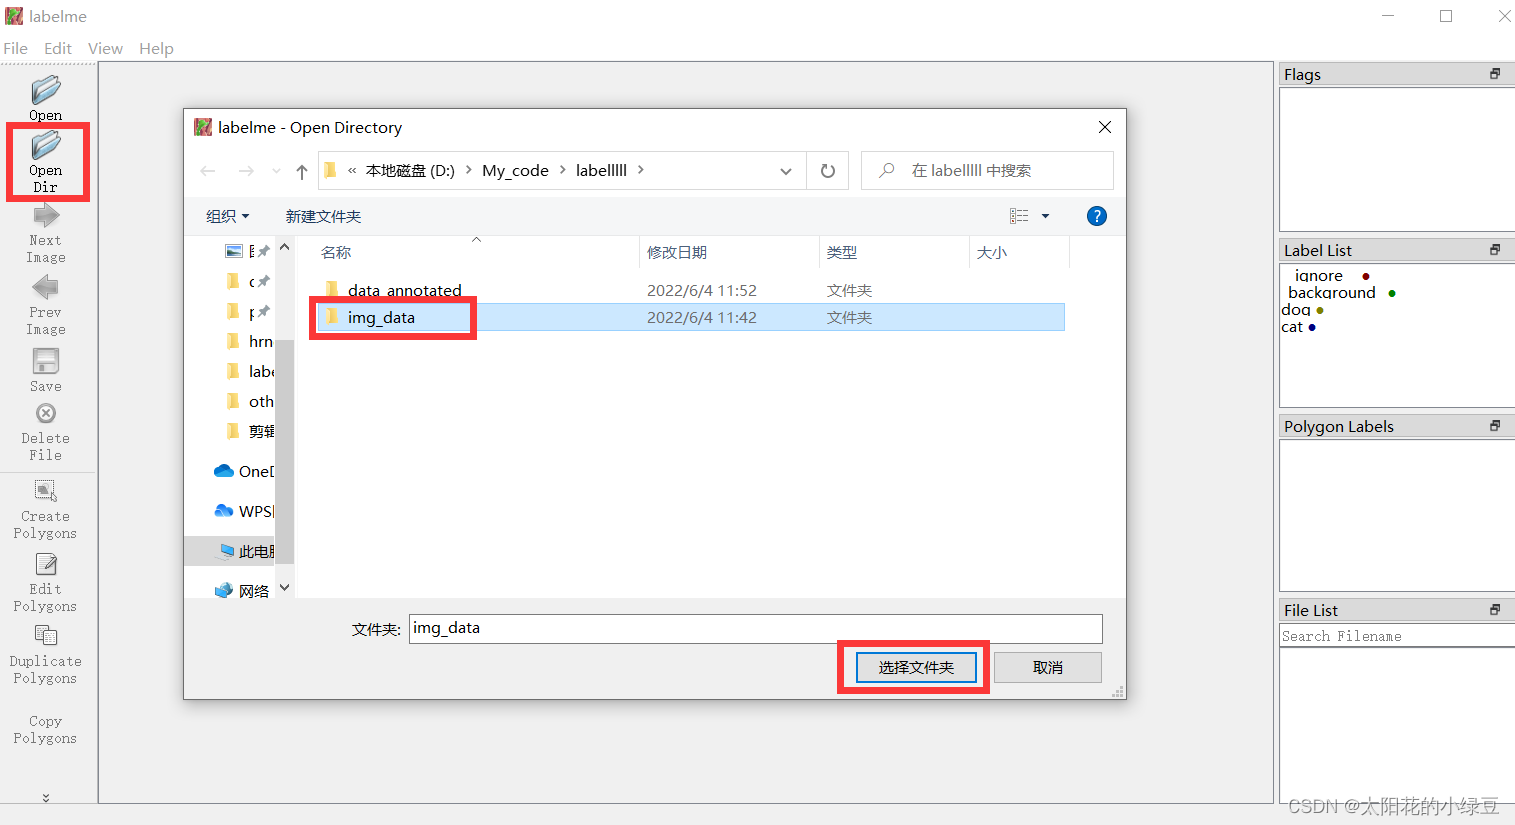Expand the address bar history dropdown
The image size is (1515, 825).
tap(786, 171)
